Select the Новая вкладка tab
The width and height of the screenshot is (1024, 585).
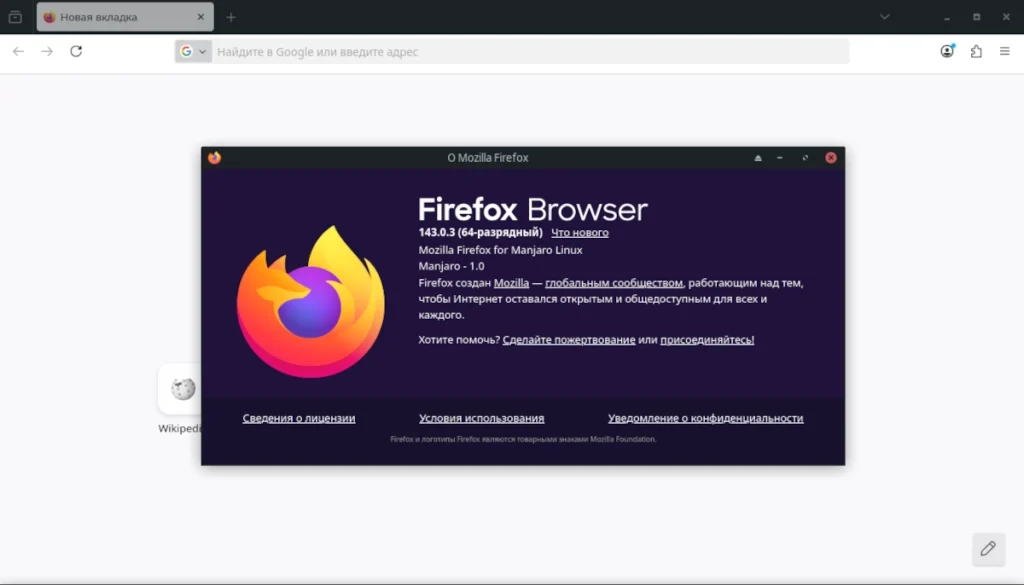click(x=125, y=17)
